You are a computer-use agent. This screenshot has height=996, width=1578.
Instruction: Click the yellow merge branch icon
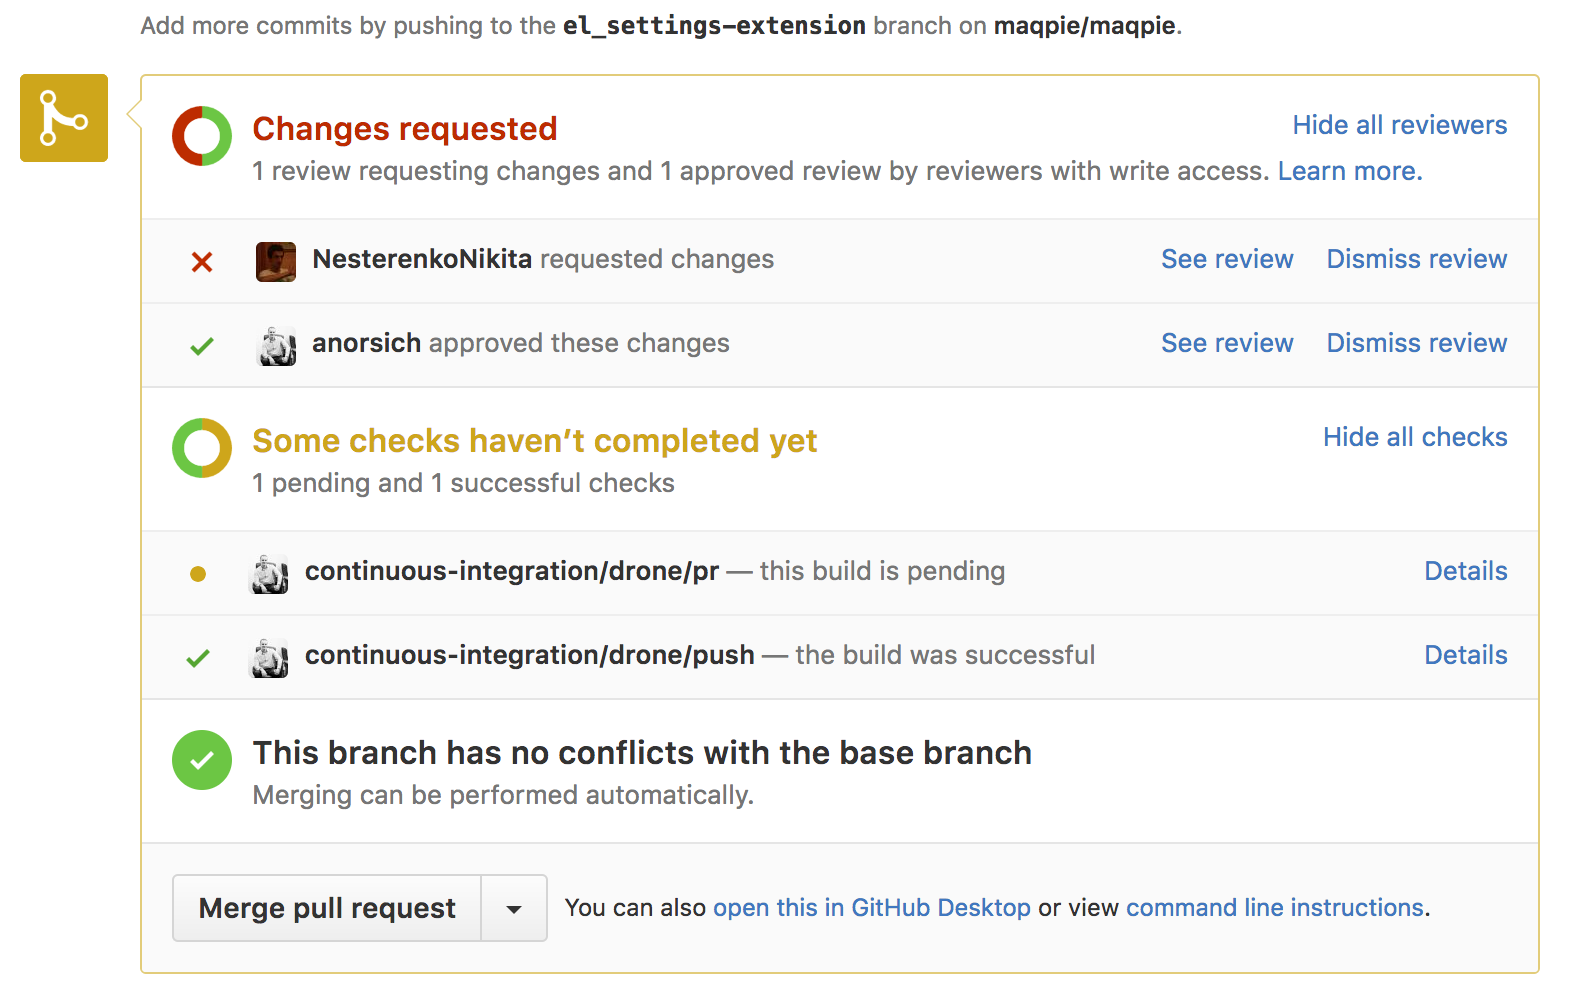64,118
